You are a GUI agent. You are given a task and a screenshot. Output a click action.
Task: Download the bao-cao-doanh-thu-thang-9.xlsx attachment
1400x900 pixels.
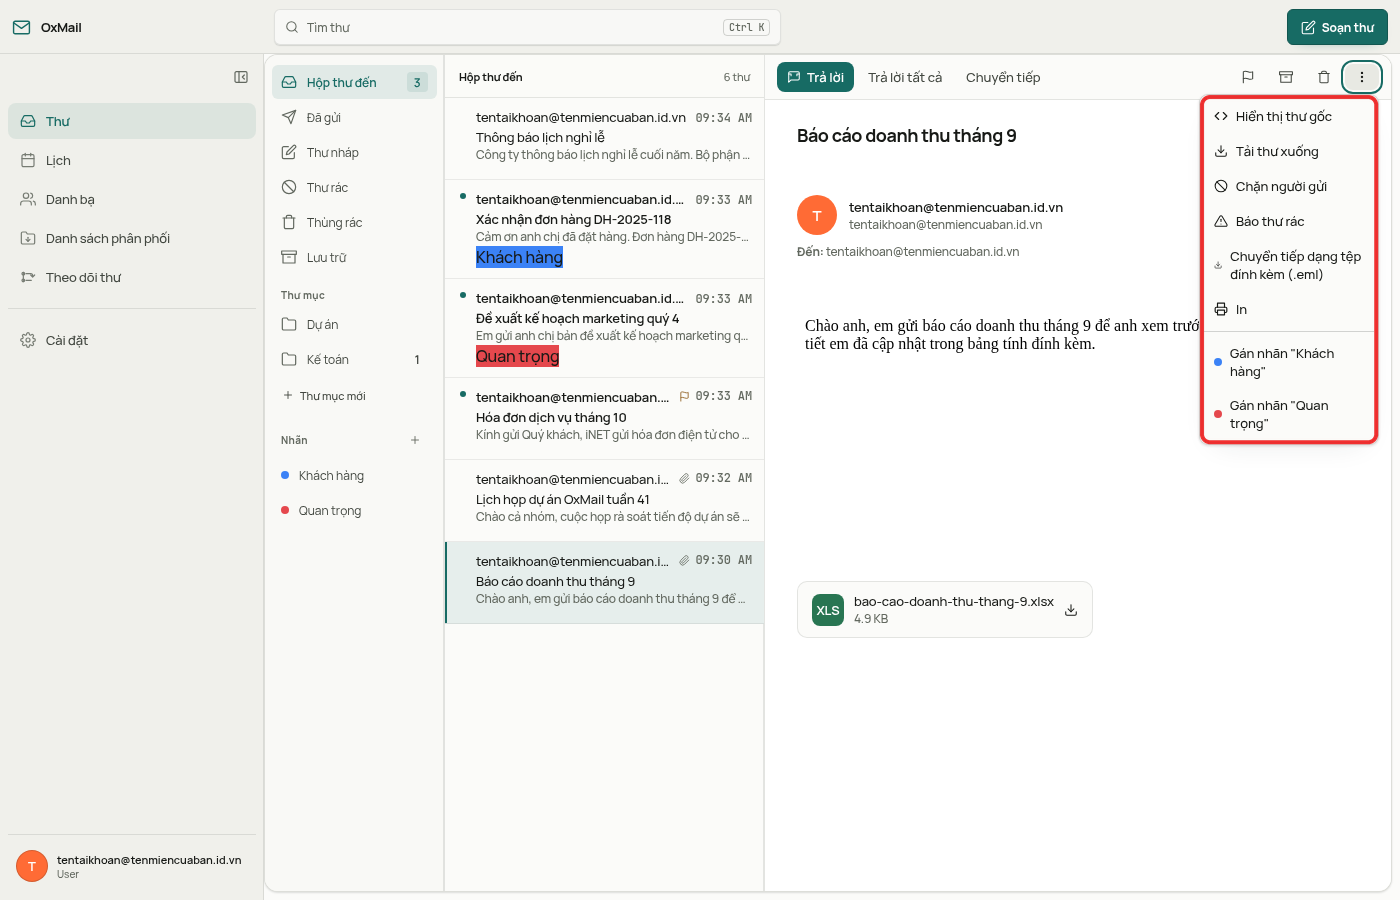click(x=1071, y=610)
